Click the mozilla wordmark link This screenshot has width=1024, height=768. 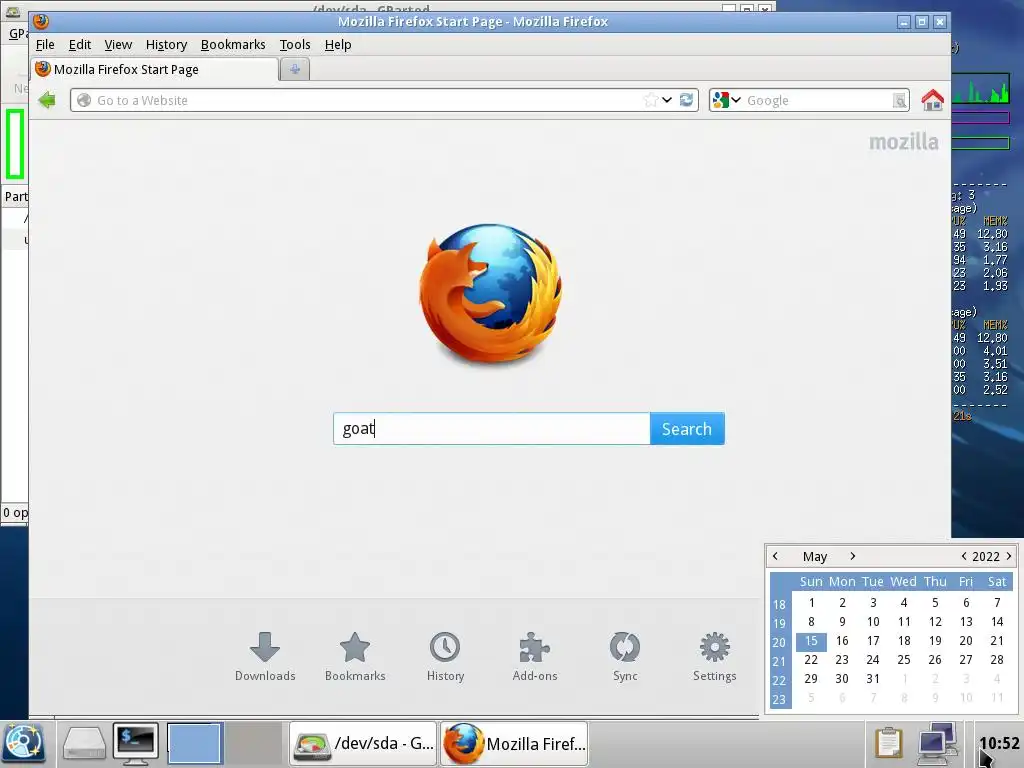(x=903, y=142)
